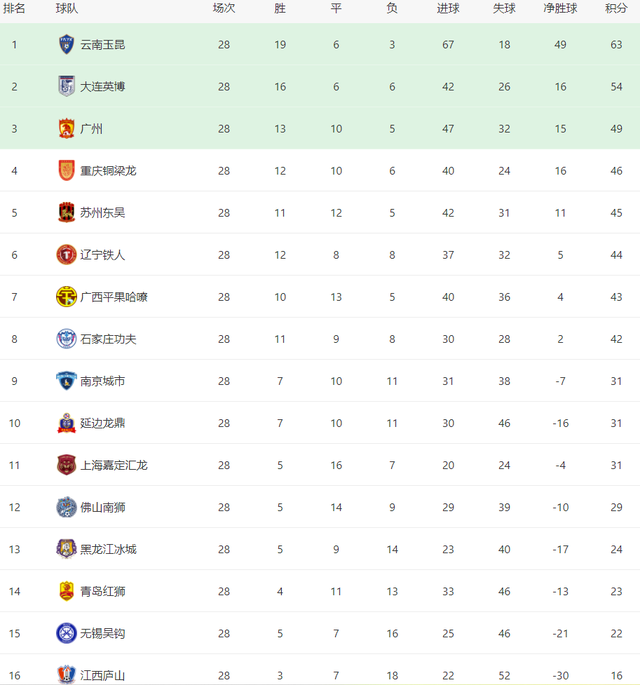This screenshot has width=640, height=685.
Task: Sort by the 积分 column header
Action: click(616, 8)
